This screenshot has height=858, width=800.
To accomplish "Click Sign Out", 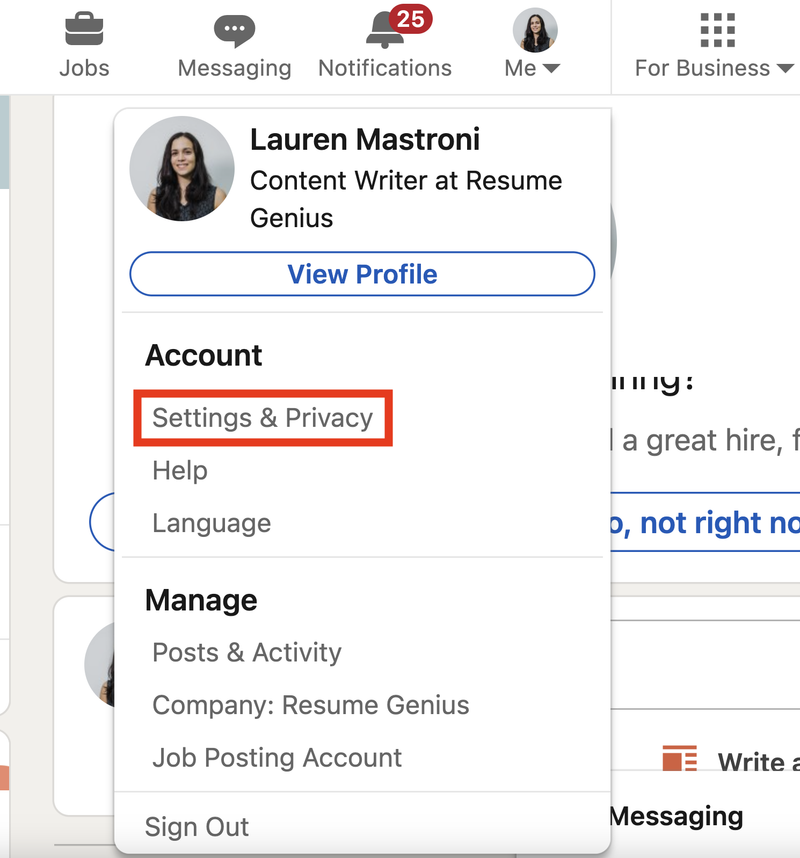I will coord(197,827).
